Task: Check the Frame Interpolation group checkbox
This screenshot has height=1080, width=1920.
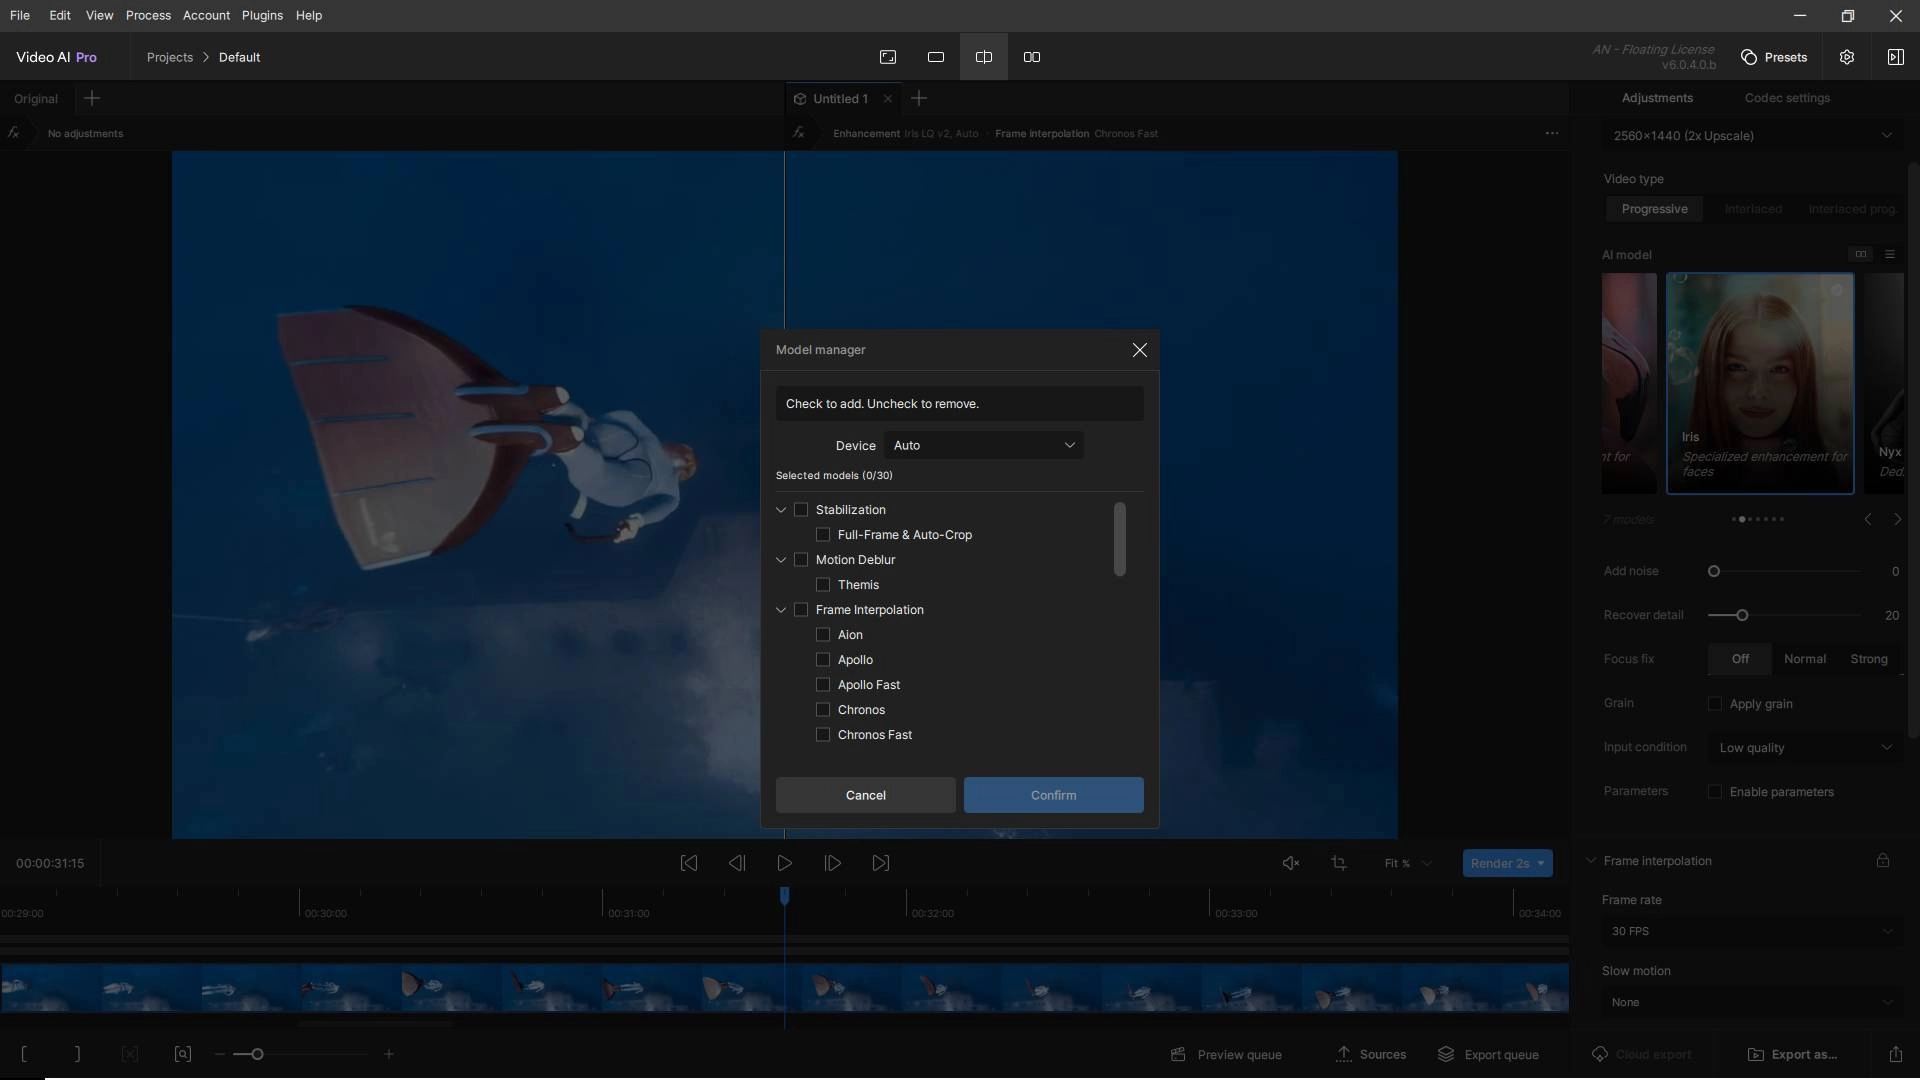Action: click(x=801, y=610)
